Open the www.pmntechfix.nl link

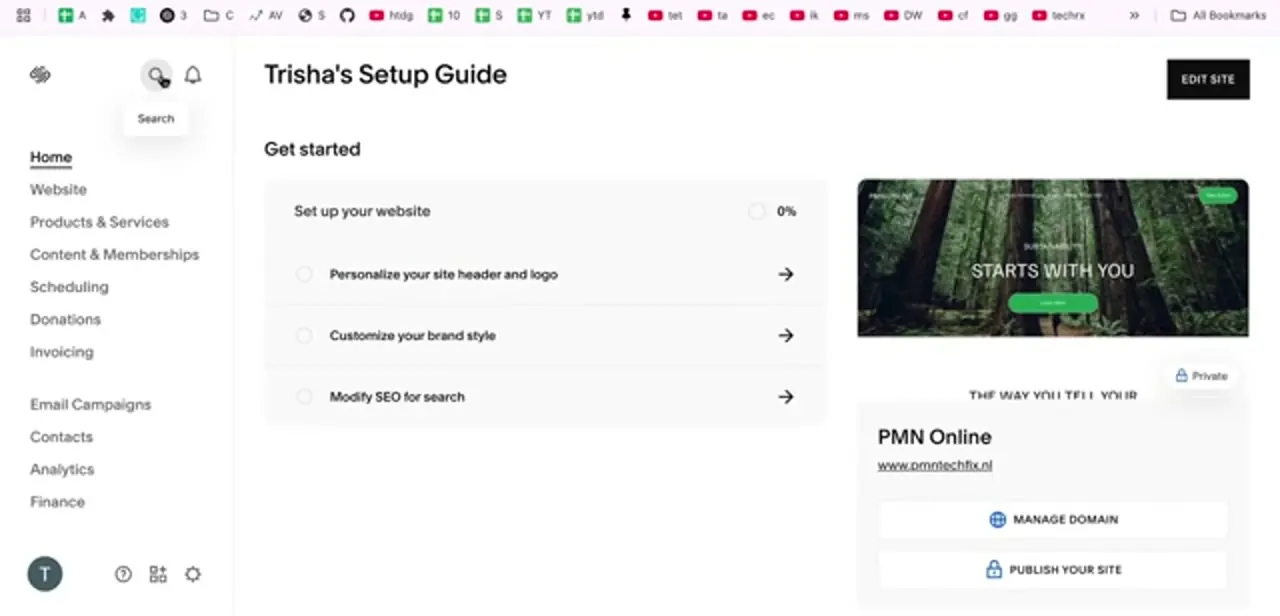(935, 465)
